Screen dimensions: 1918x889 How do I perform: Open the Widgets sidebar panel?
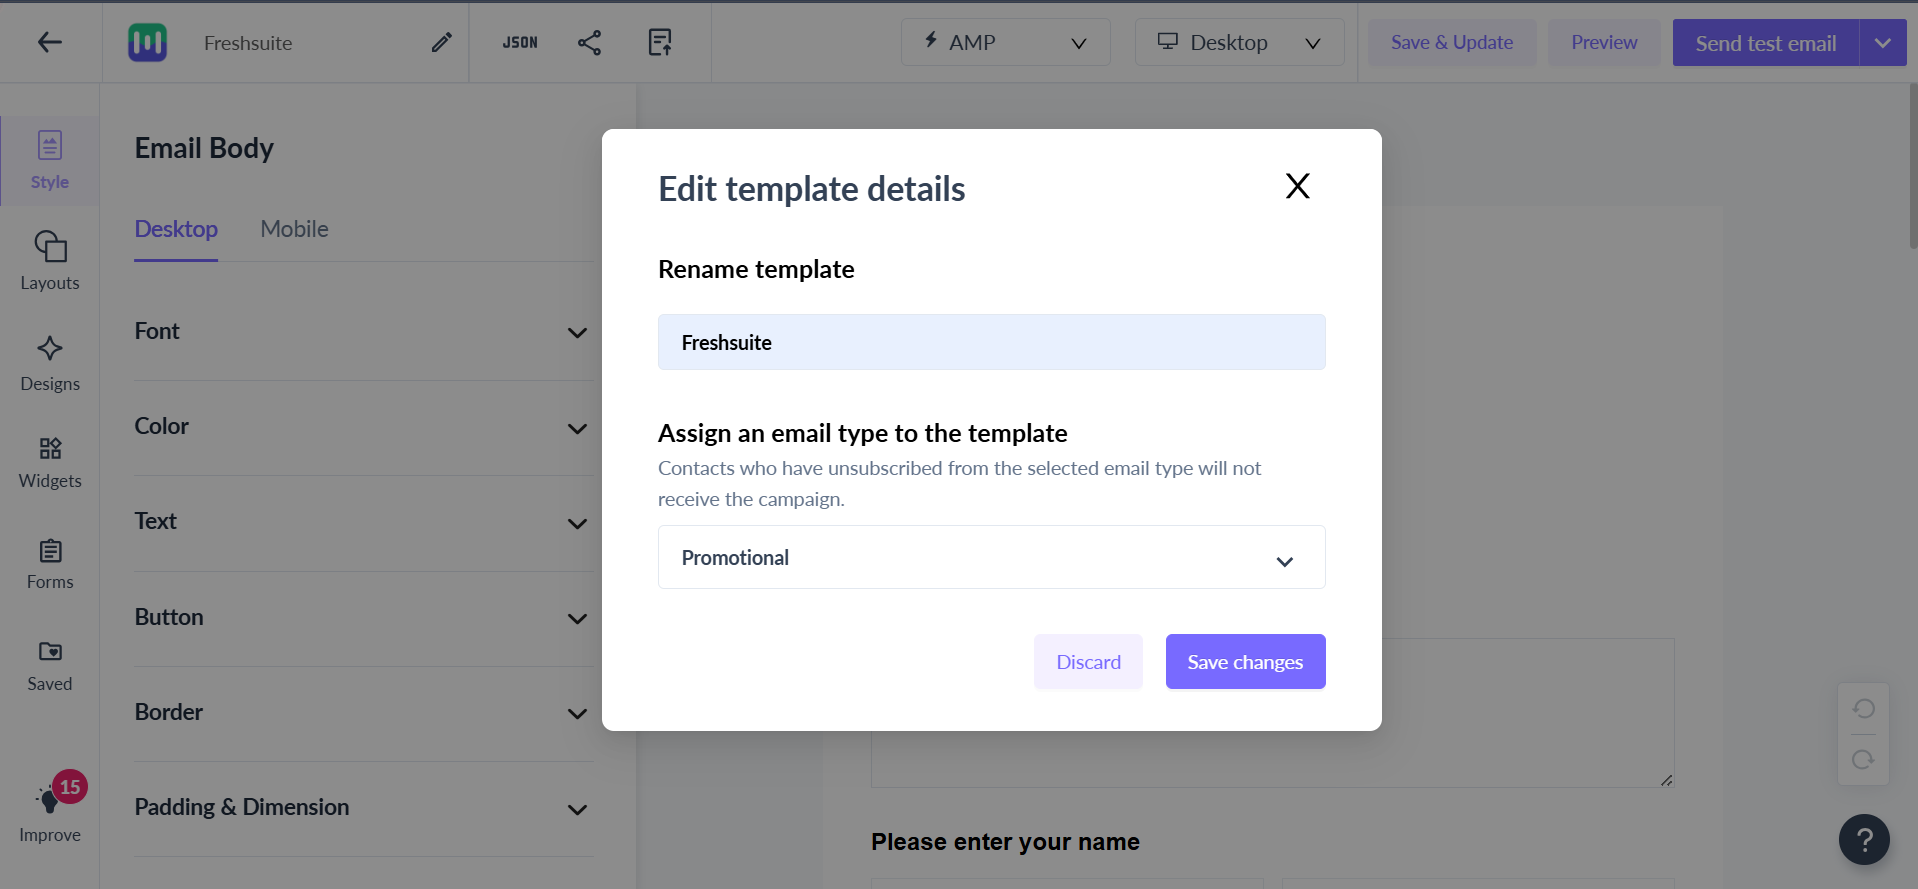[x=50, y=463]
